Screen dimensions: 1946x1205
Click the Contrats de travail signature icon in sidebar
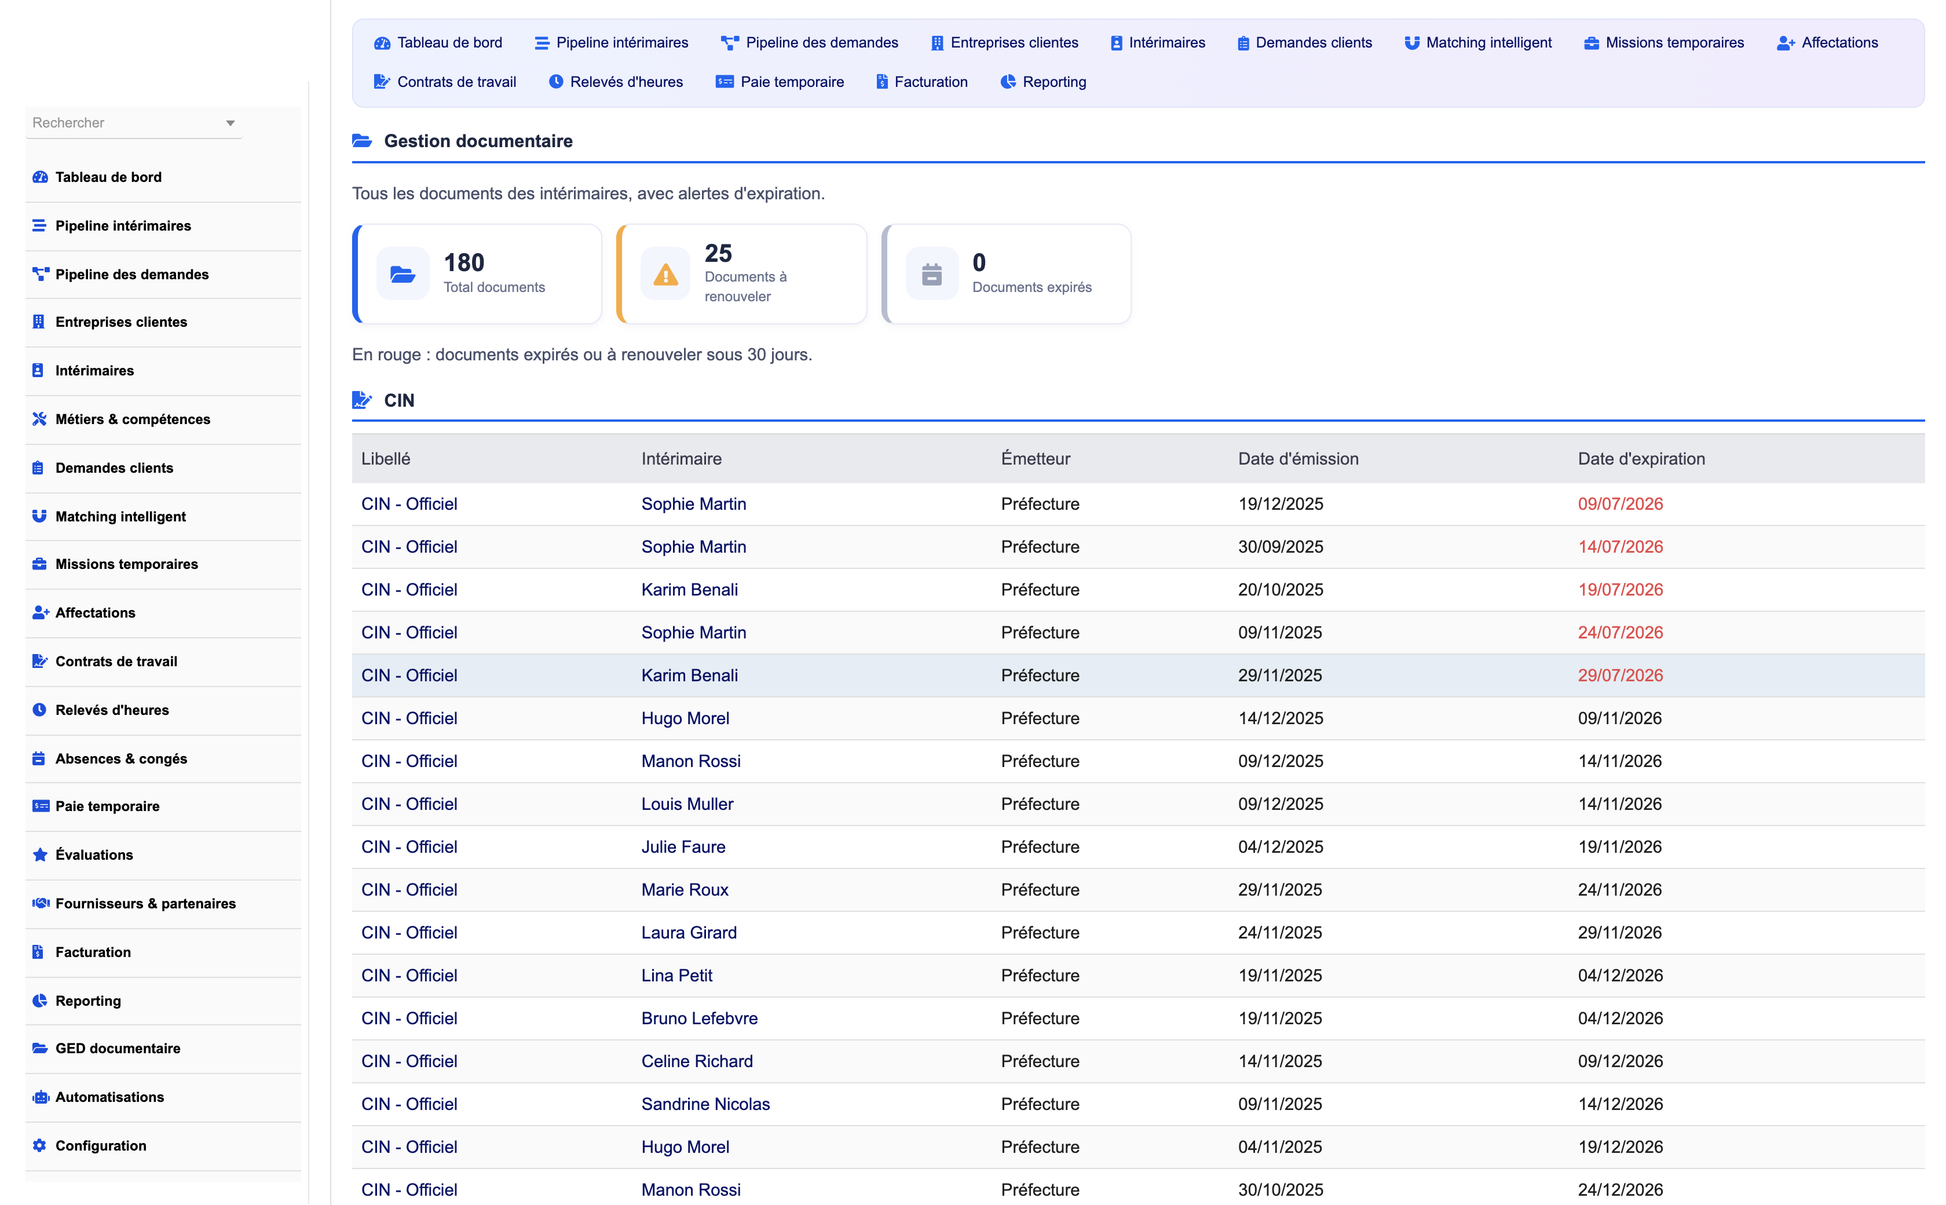coord(40,661)
